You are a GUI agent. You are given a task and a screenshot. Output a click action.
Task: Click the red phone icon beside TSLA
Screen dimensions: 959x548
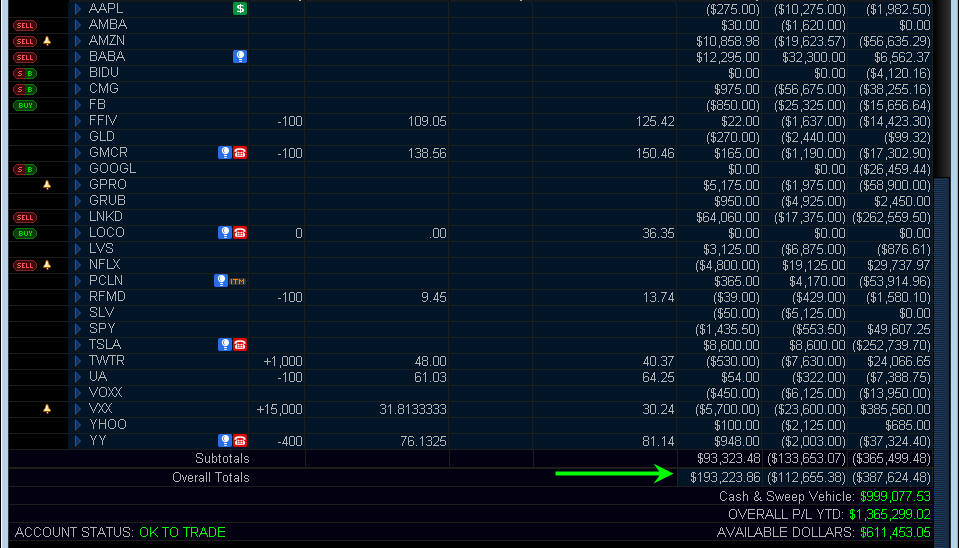240,345
